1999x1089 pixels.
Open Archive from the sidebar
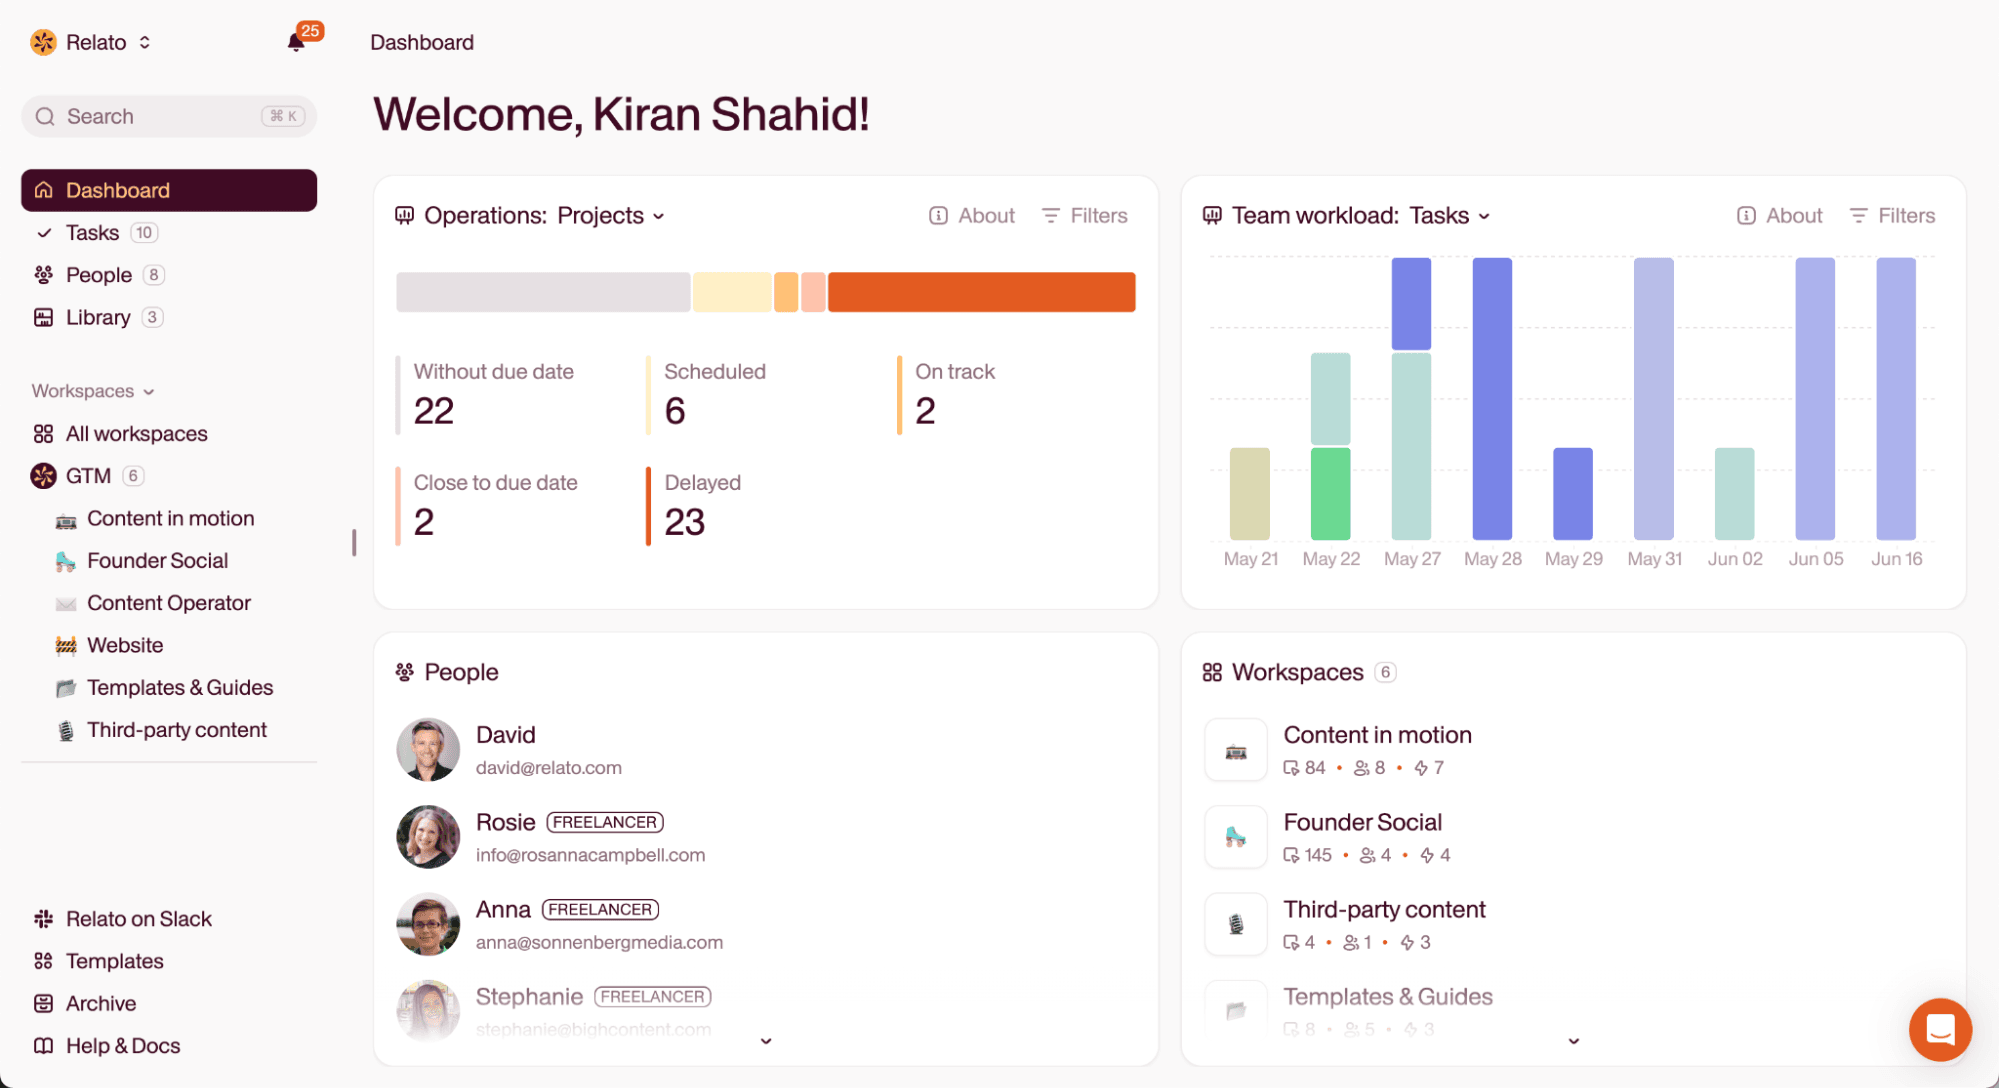click(x=100, y=1003)
